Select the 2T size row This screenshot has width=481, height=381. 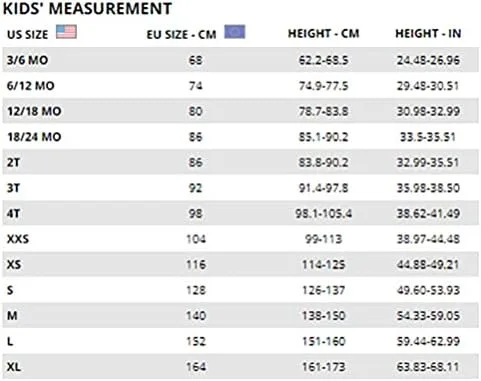(x=241, y=162)
